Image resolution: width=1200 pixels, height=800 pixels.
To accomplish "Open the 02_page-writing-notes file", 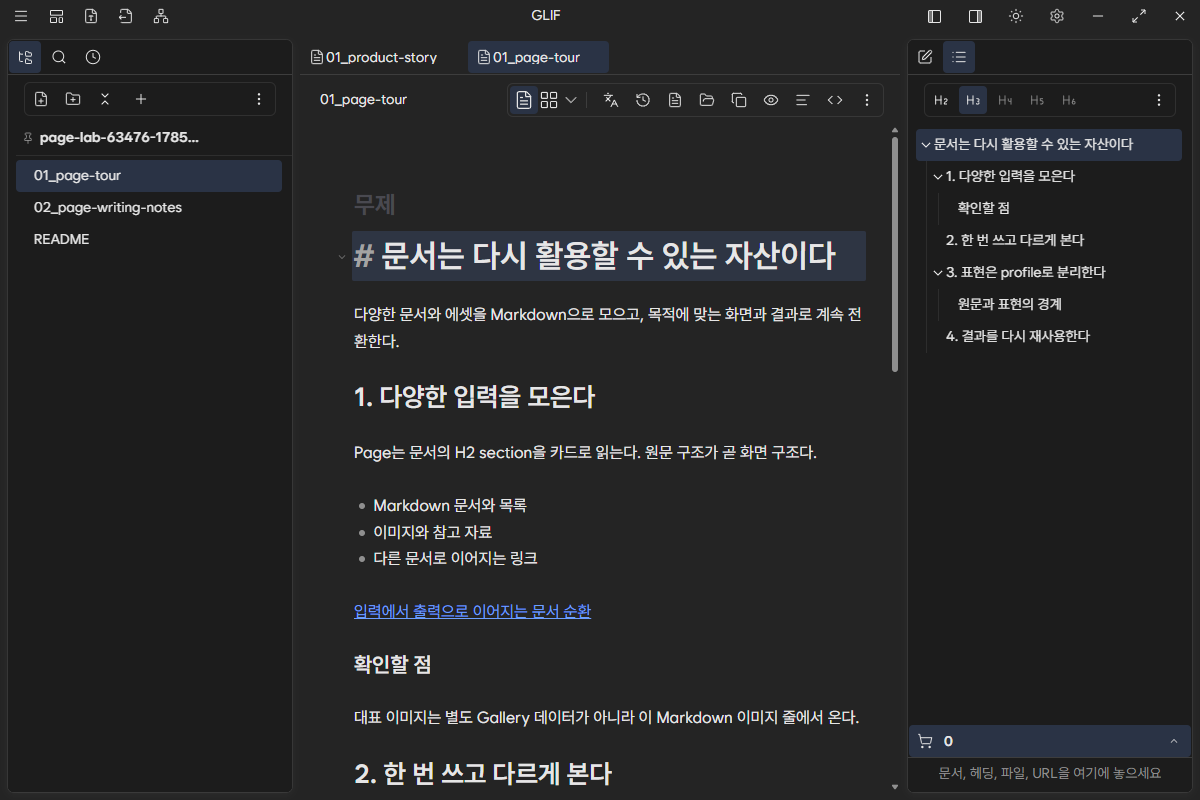I will [x=149, y=207].
